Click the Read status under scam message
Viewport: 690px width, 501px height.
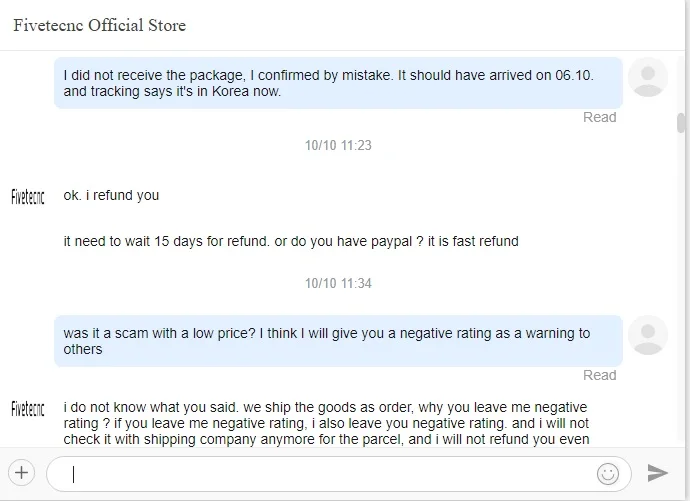599,375
